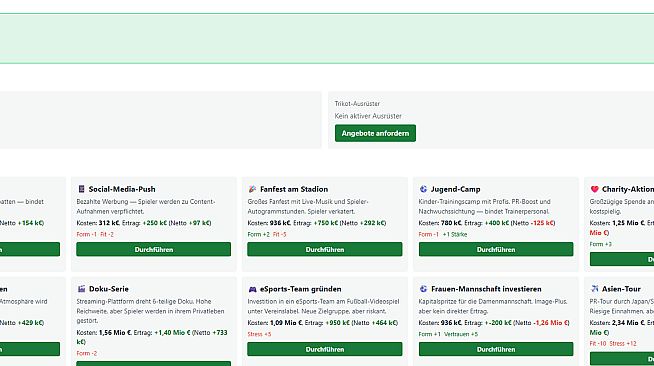Click the Jugend-Camp football icon
This screenshot has height=366, width=654.
pyautogui.click(x=423, y=189)
